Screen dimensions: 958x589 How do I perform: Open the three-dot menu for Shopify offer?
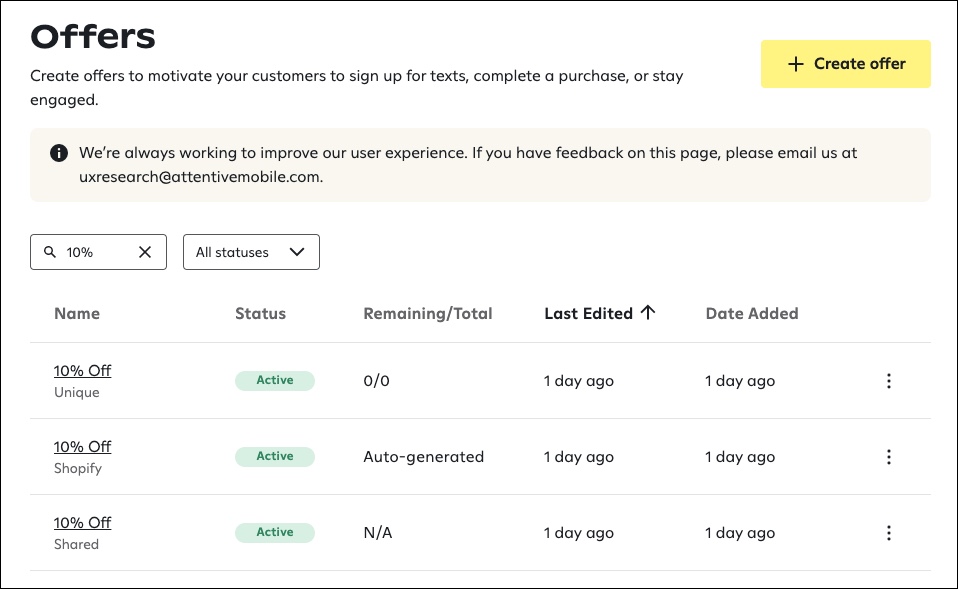[x=888, y=457]
